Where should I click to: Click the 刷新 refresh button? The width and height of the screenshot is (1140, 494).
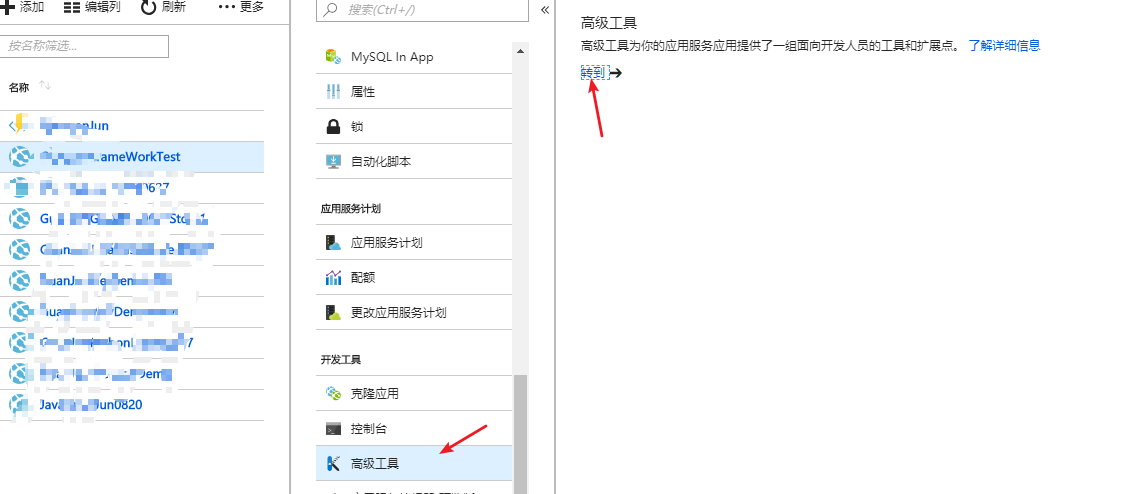tap(163, 7)
